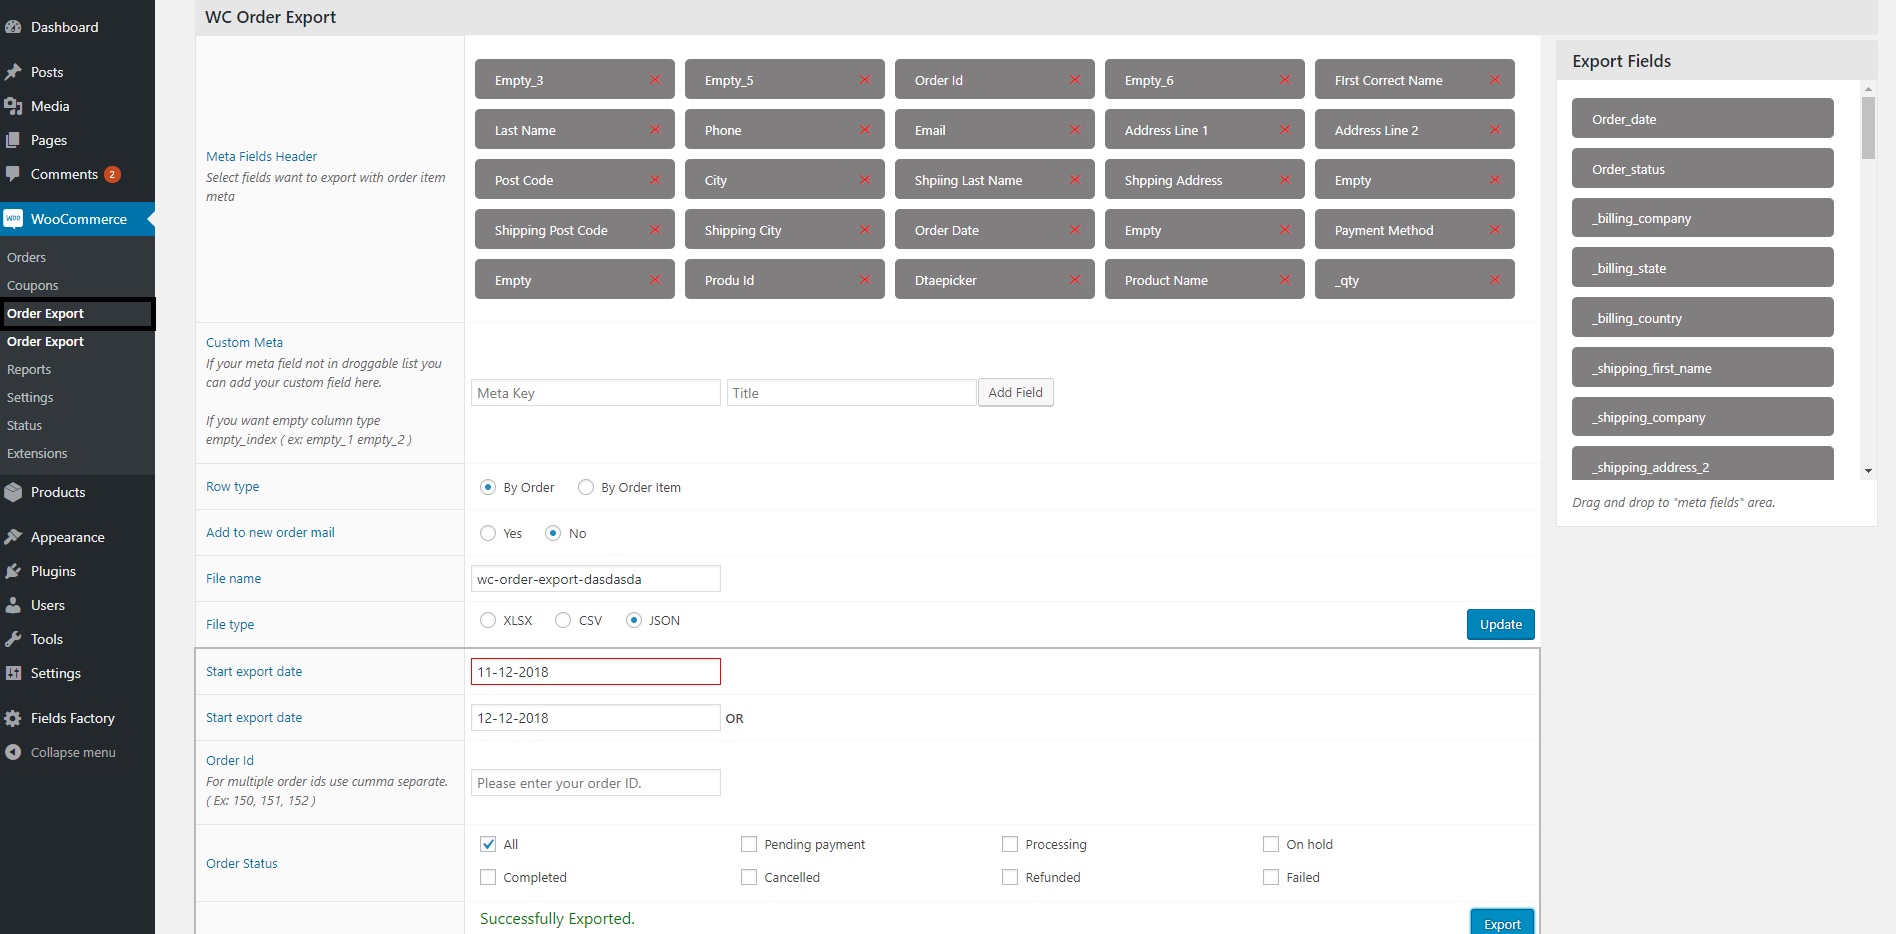Remove First Correct Name field

[x=1495, y=80]
